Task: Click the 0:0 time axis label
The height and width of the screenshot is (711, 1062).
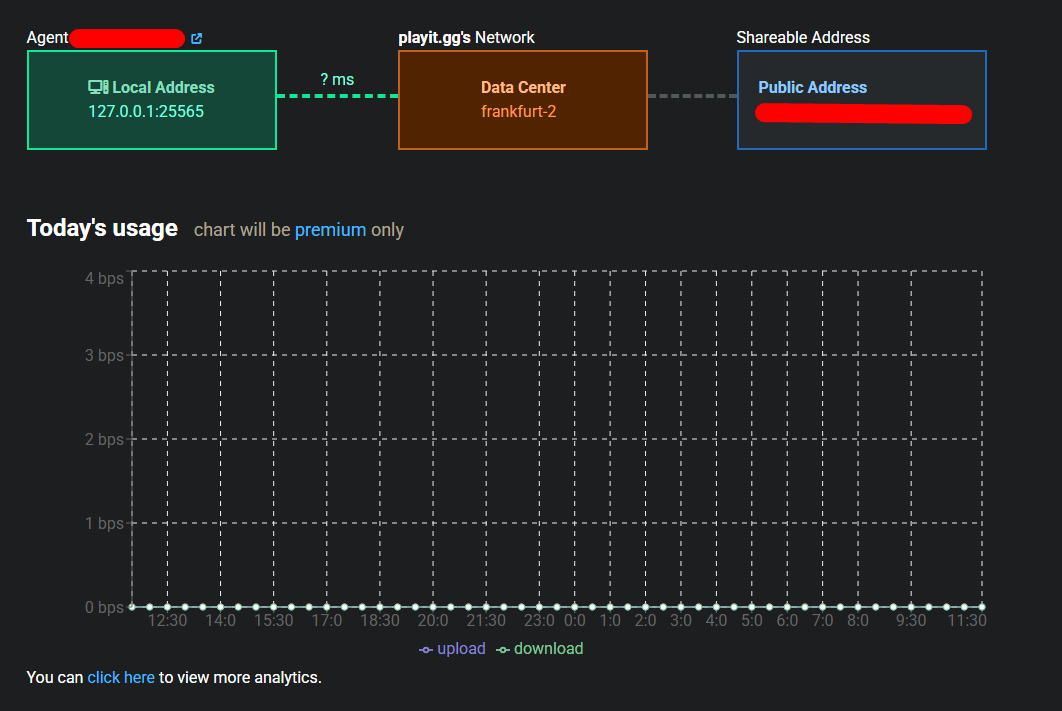Action: coord(575,621)
